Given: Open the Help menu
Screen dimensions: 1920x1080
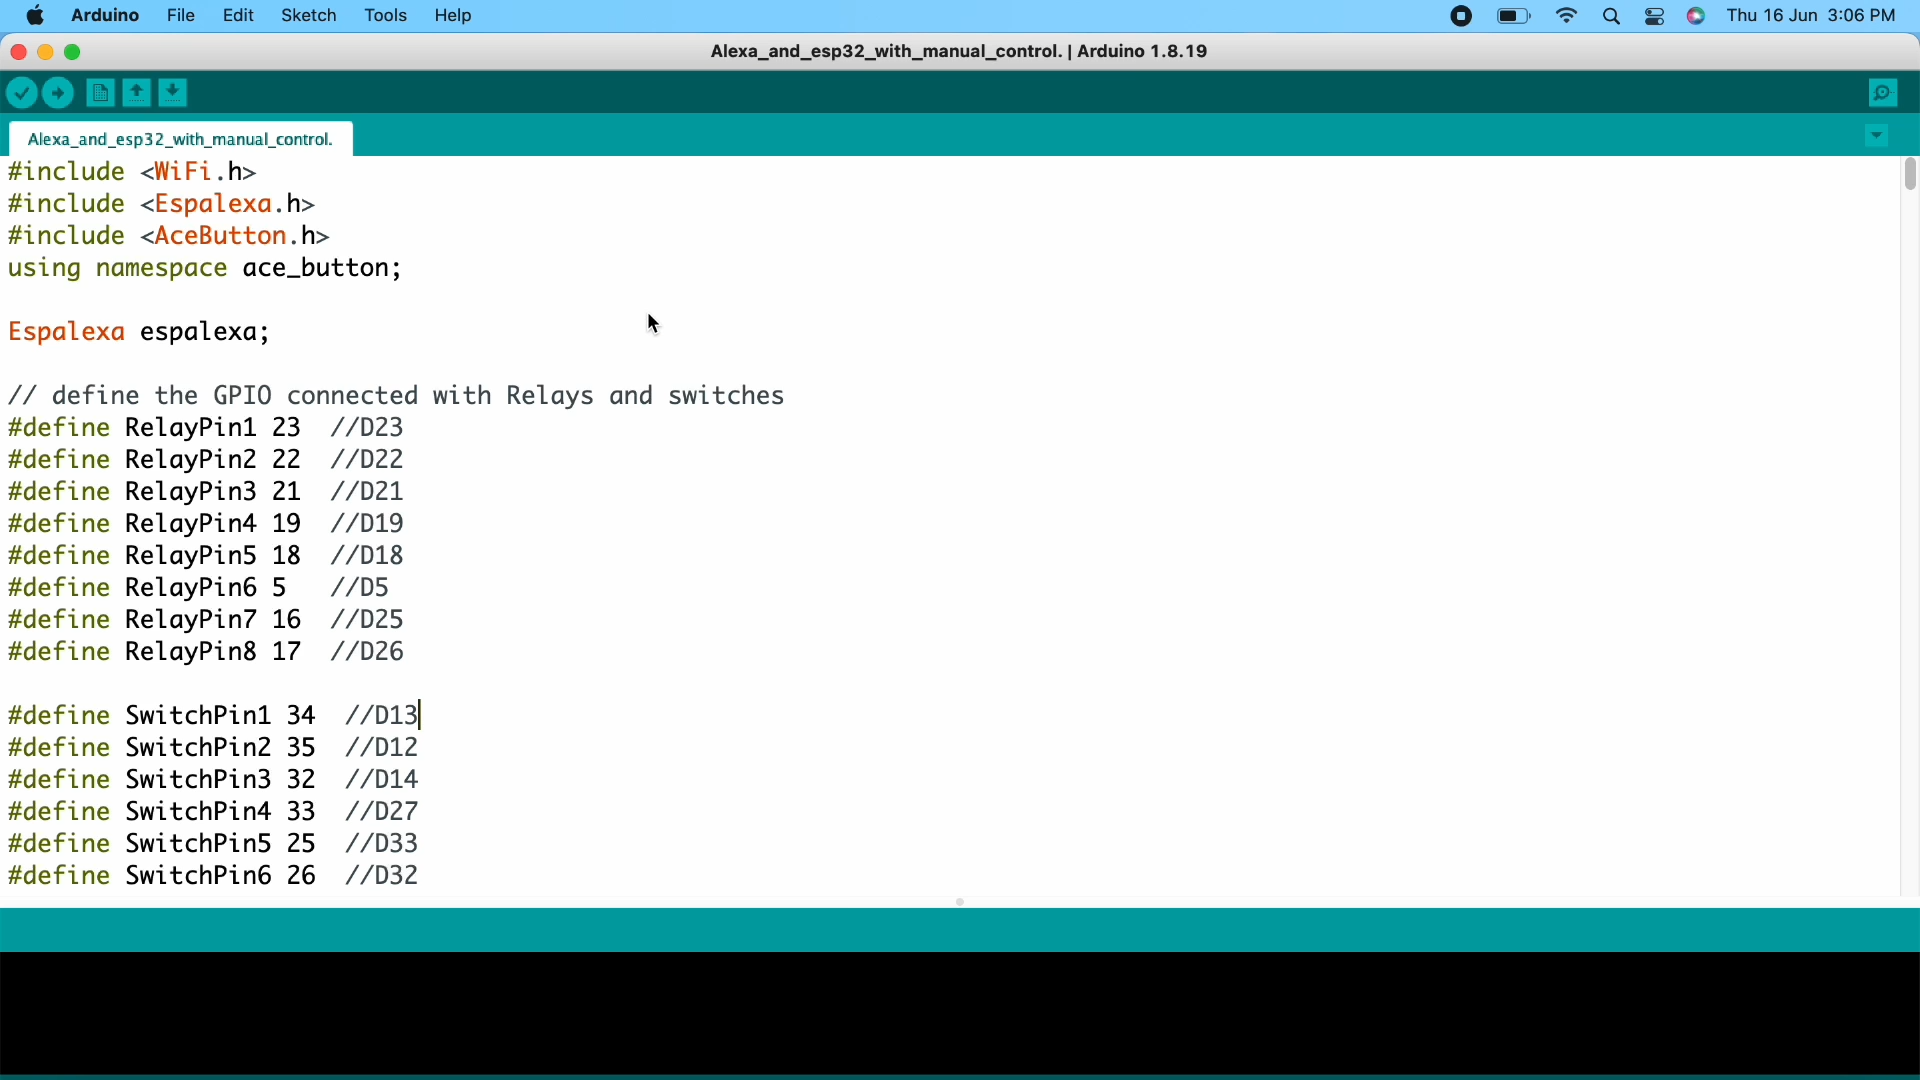Looking at the screenshot, I should tap(455, 16).
